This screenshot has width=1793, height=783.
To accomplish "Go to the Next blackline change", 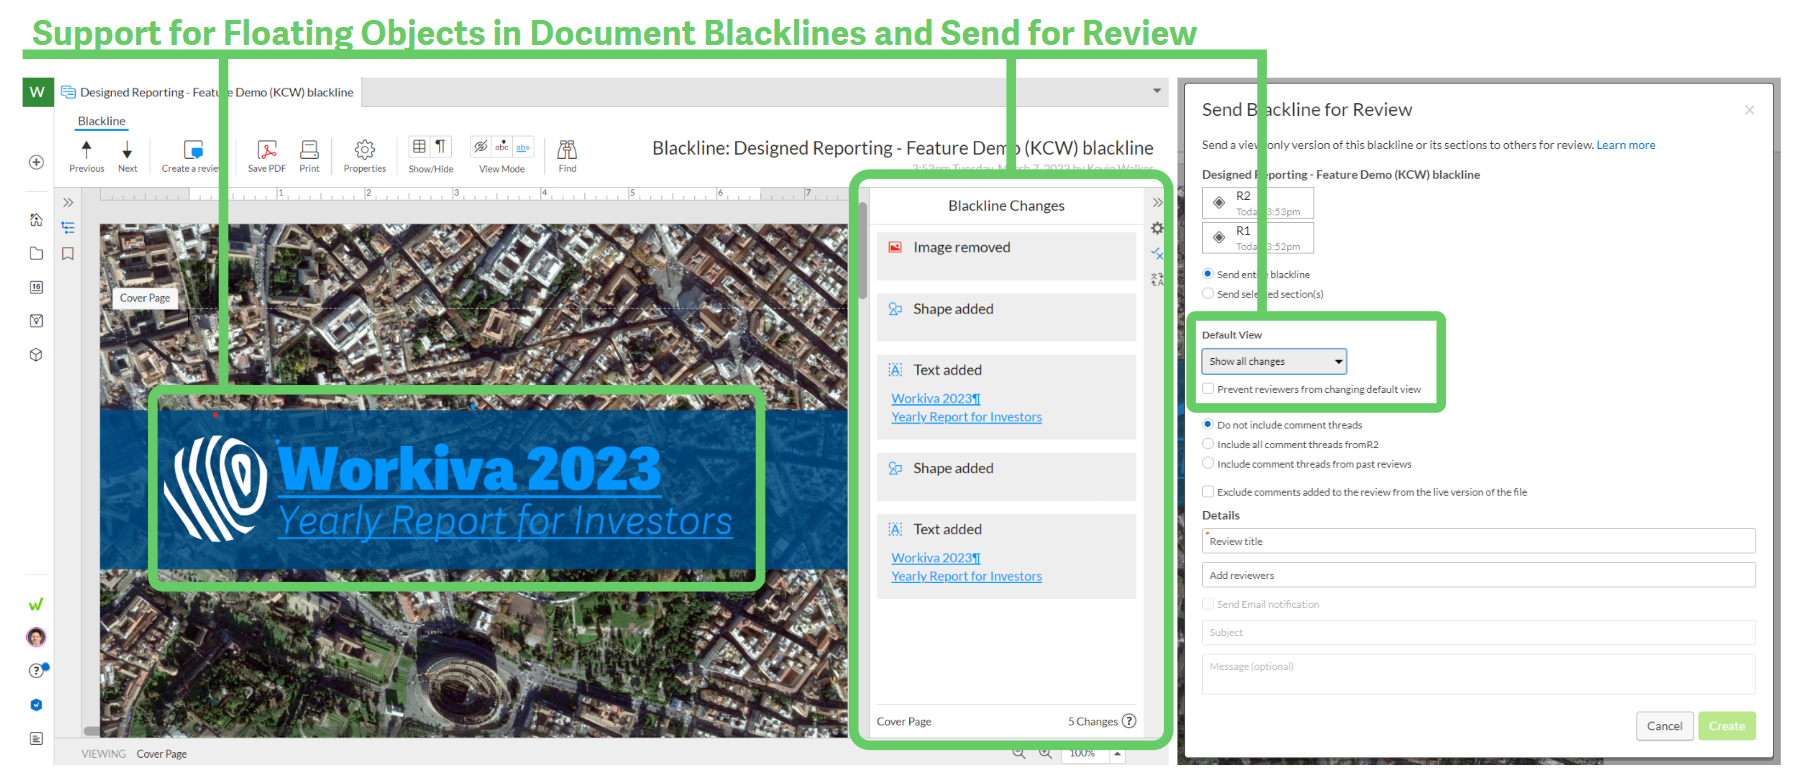I will tap(127, 155).
